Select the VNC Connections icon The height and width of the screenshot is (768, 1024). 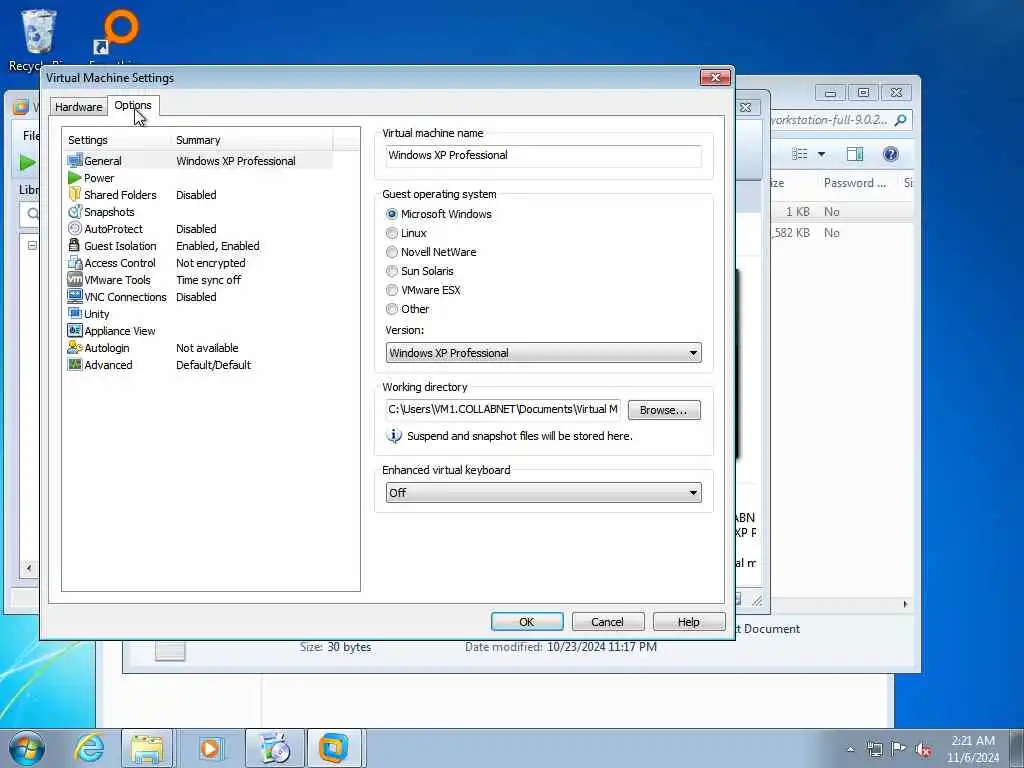pos(75,296)
